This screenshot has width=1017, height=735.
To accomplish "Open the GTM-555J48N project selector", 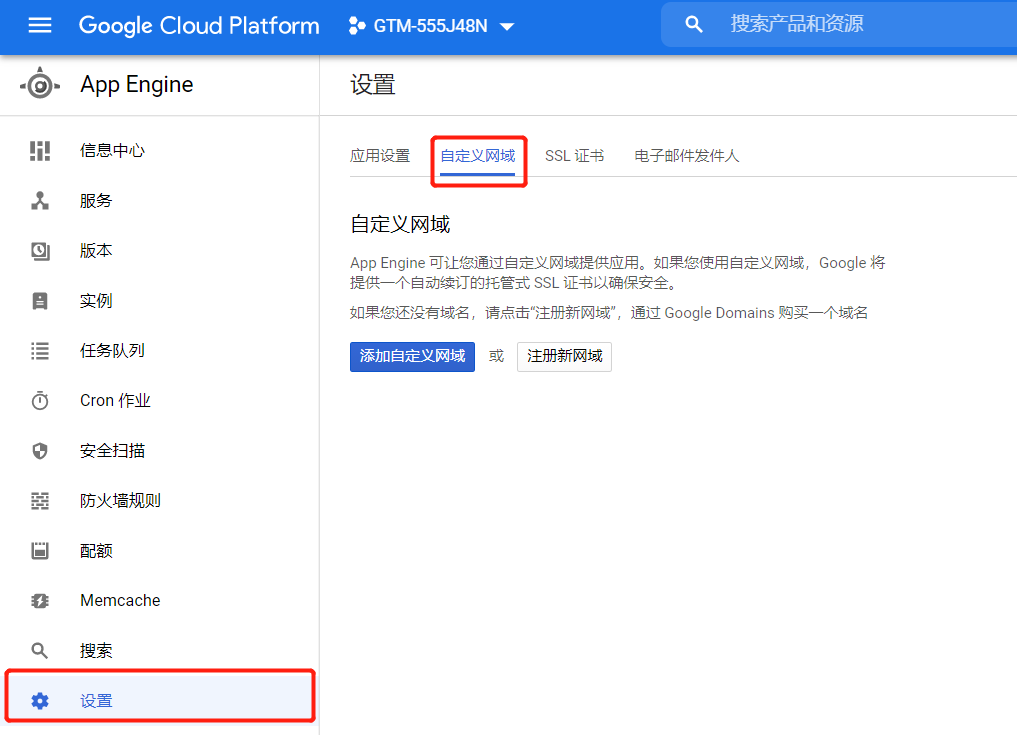I will 431,25.
